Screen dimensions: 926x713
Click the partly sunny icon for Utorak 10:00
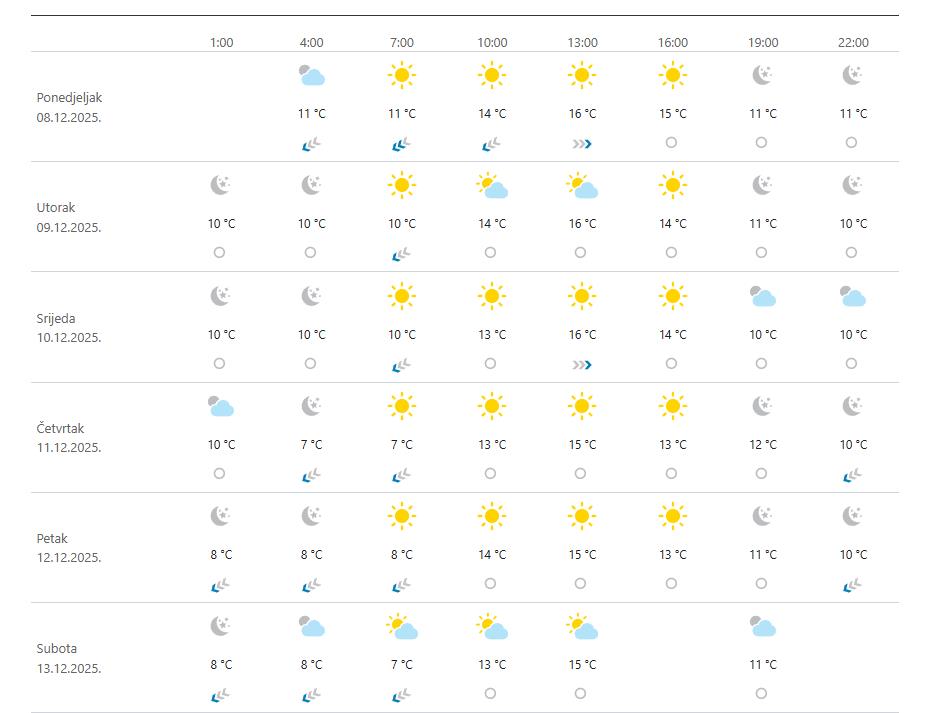click(x=492, y=186)
